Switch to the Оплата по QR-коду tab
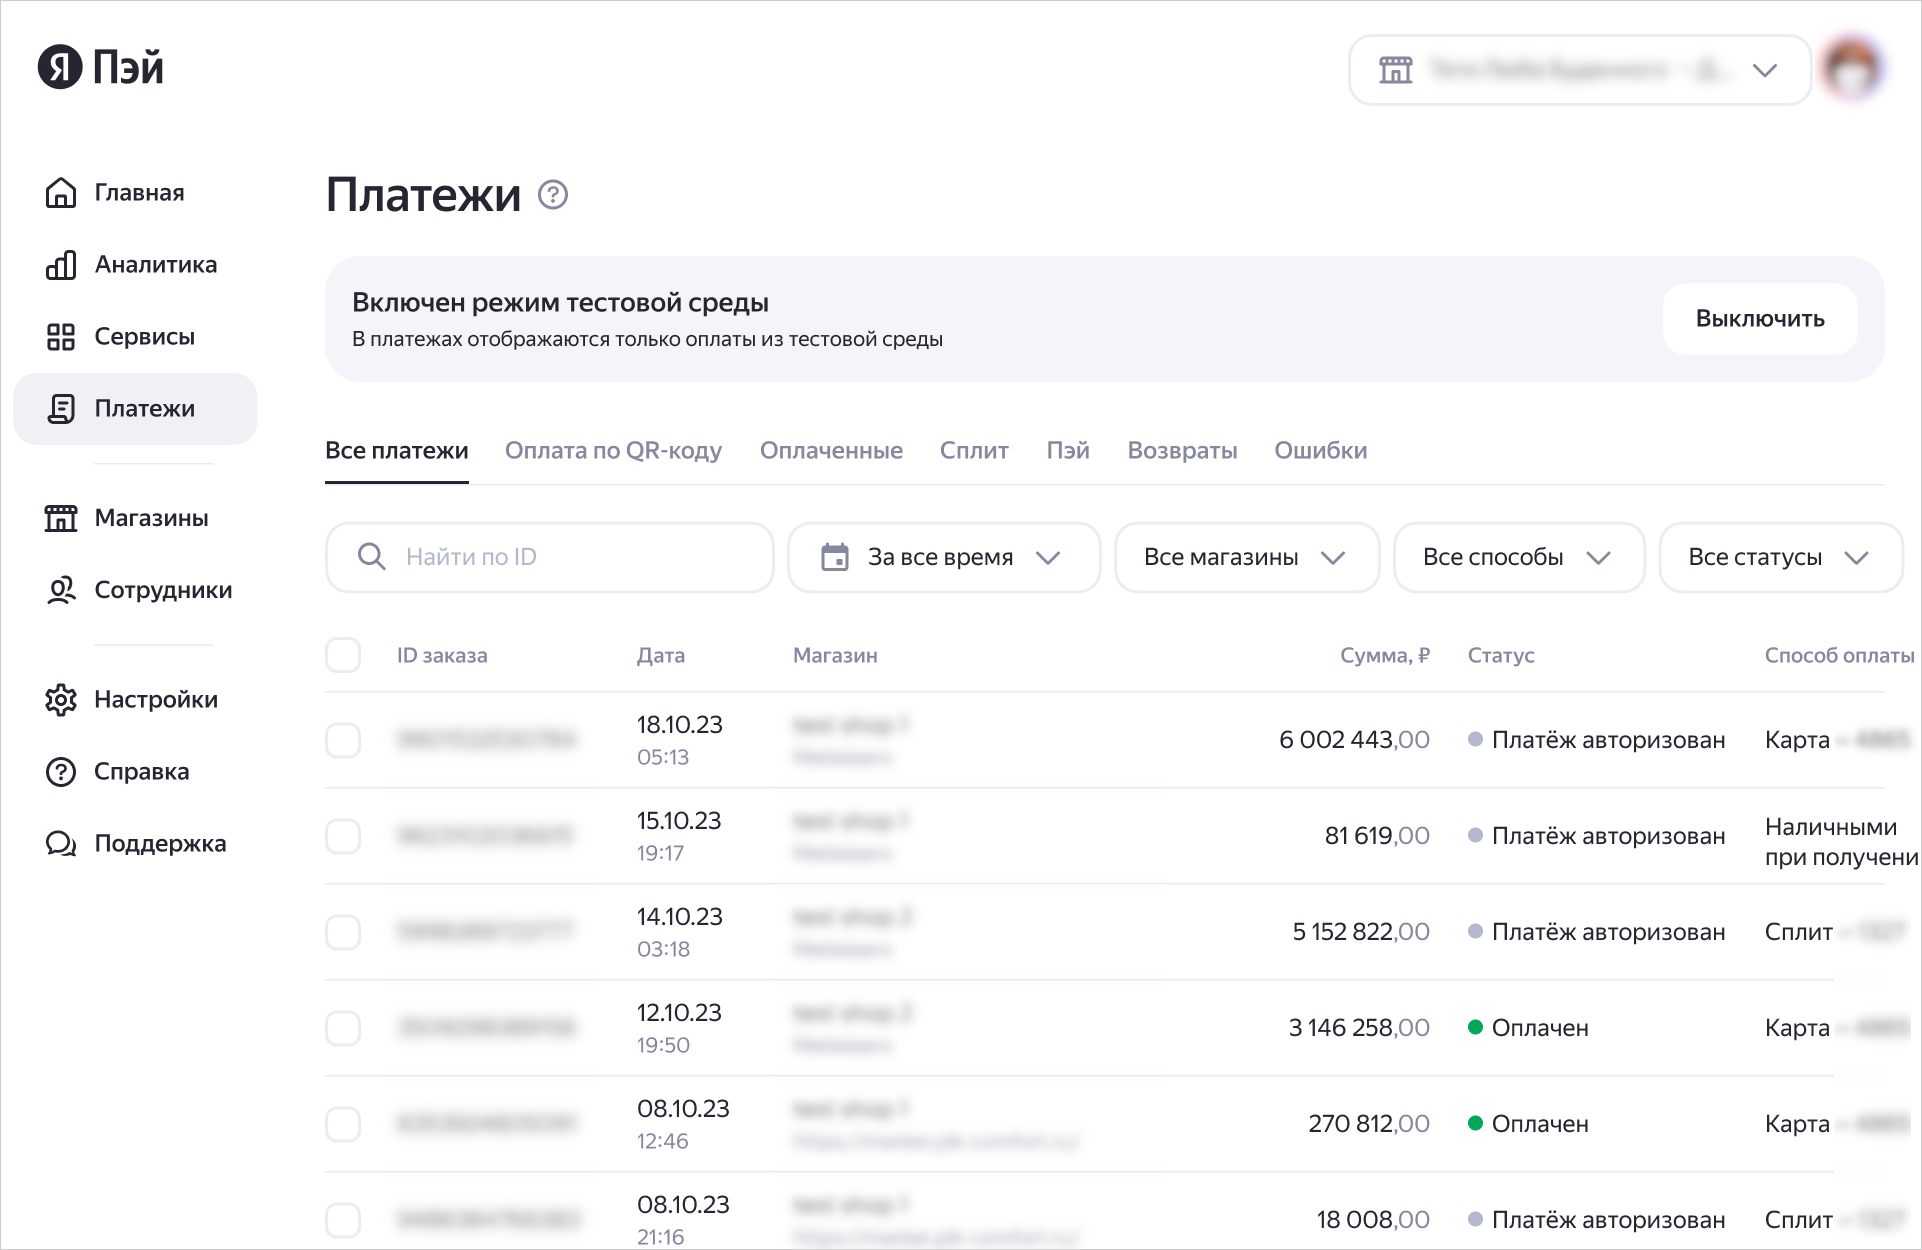The image size is (1922, 1250). (613, 451)
